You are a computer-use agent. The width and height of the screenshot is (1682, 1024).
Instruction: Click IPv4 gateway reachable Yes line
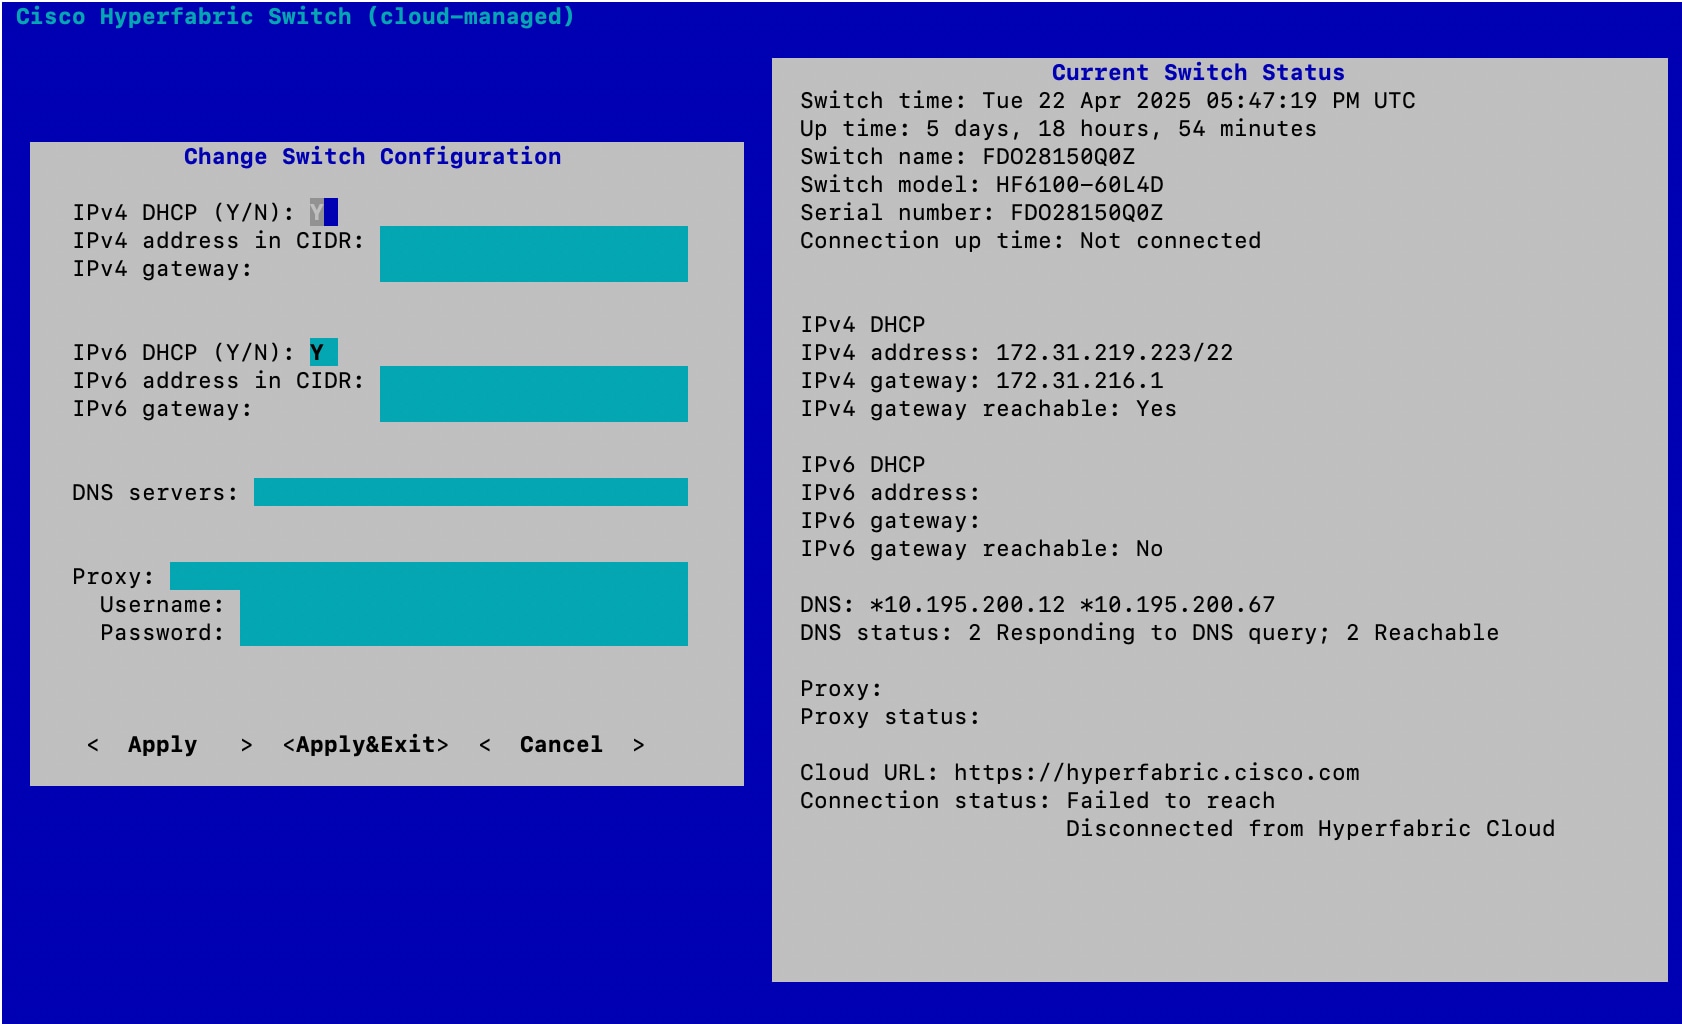click(x=988, y=409)
